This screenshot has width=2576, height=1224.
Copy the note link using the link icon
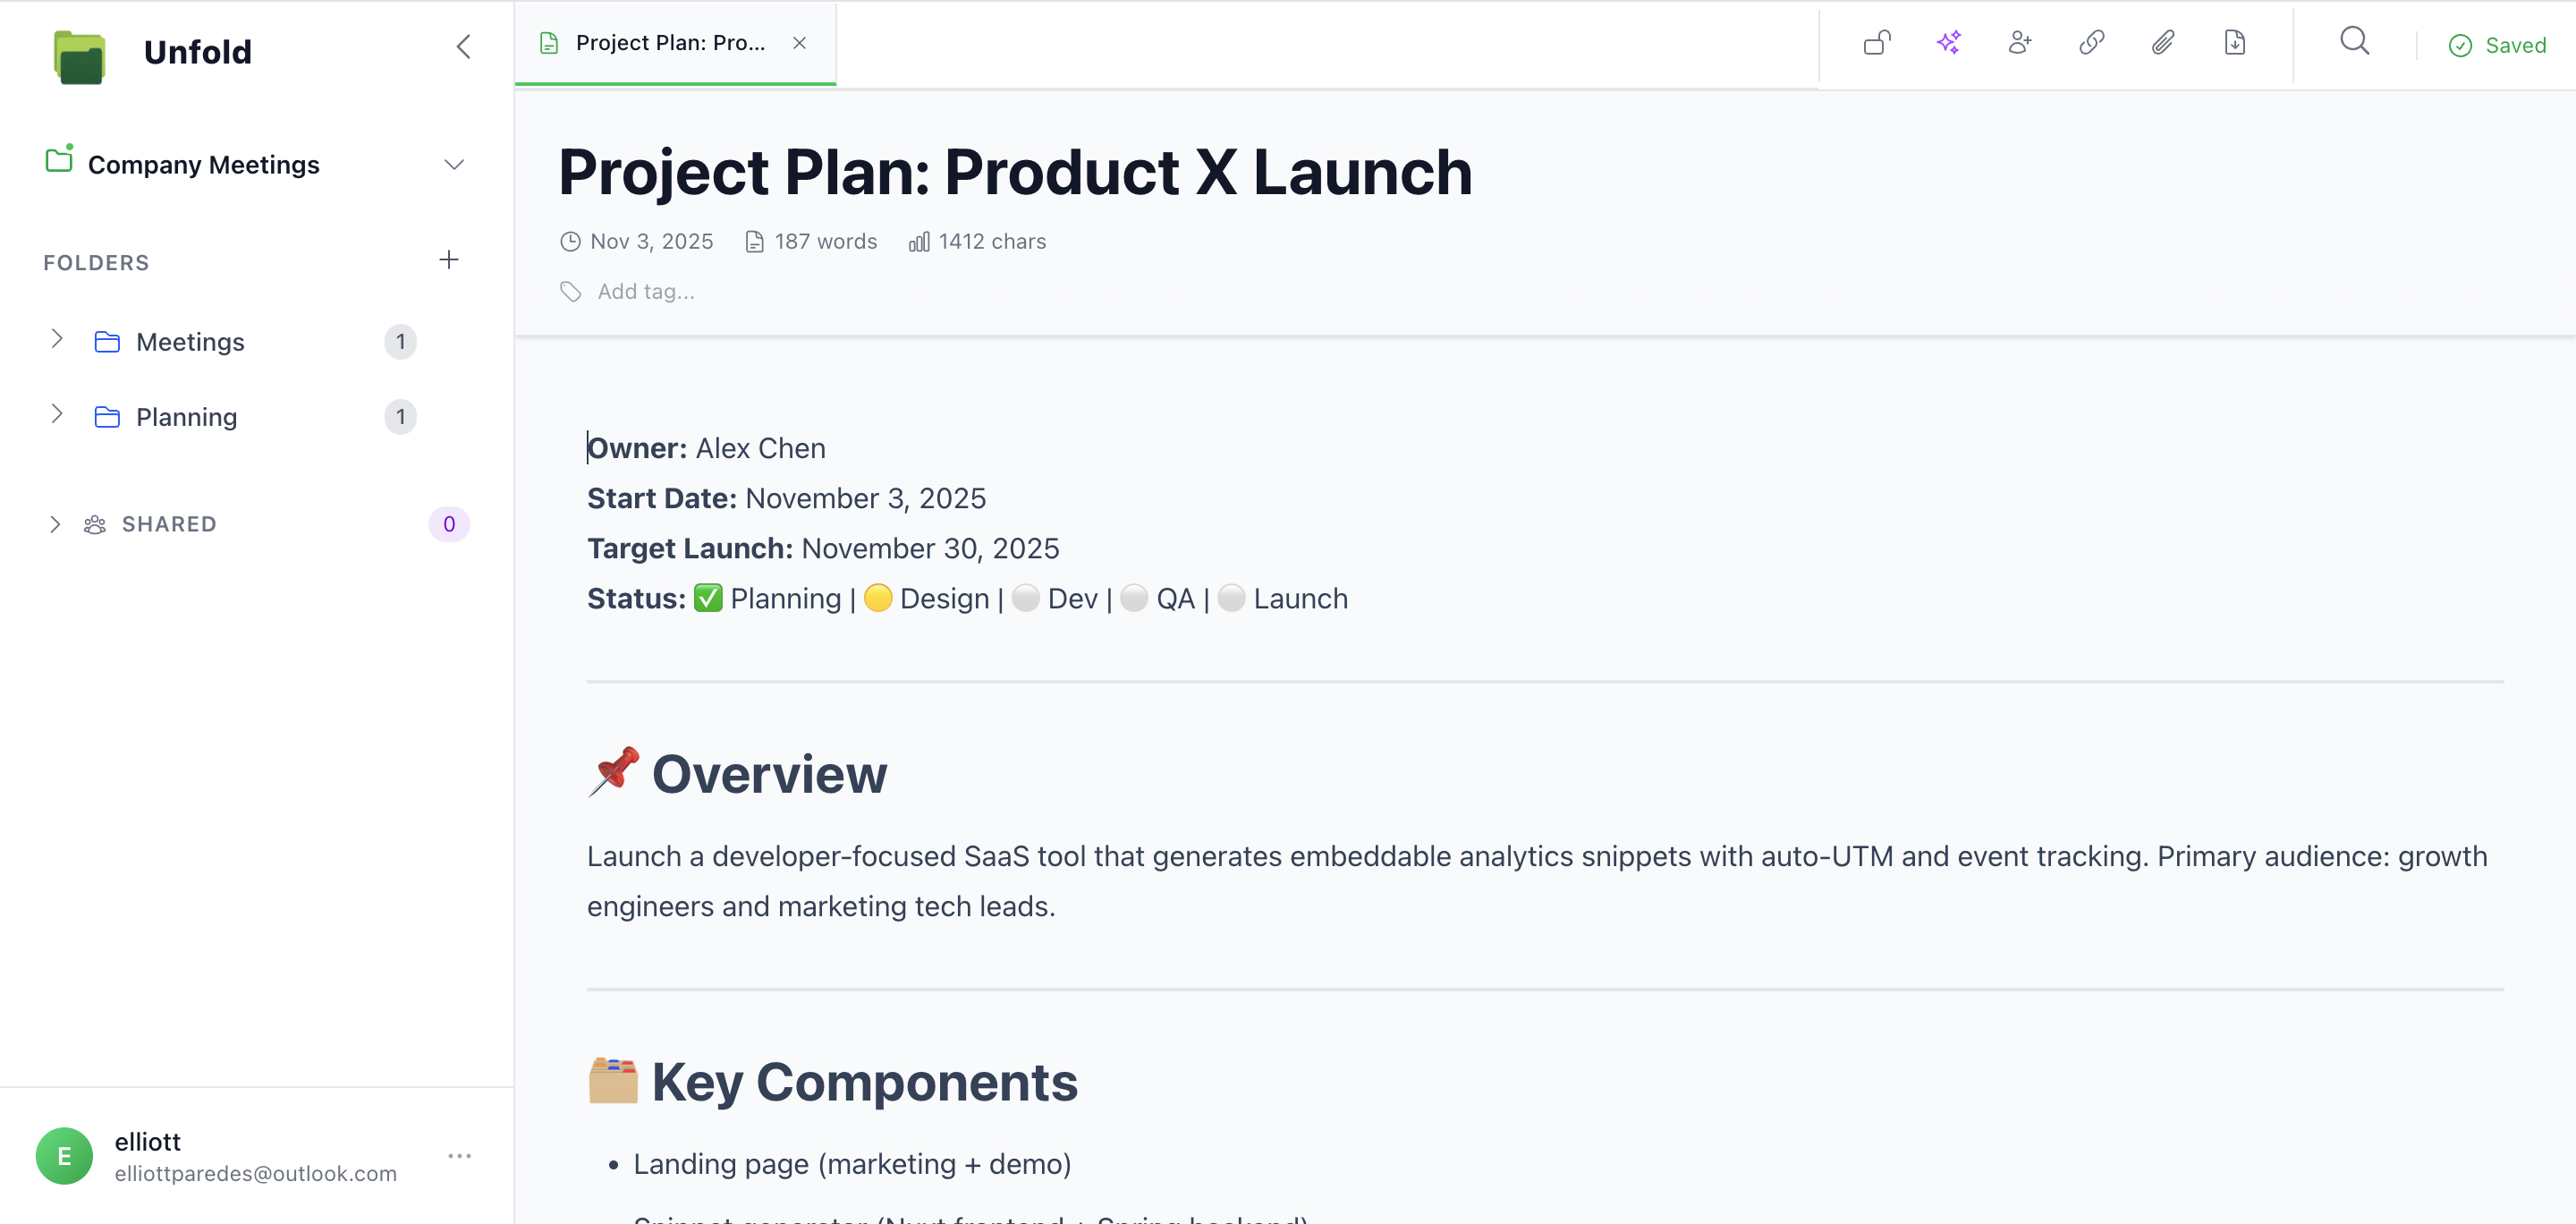[x=2091, y=43]
